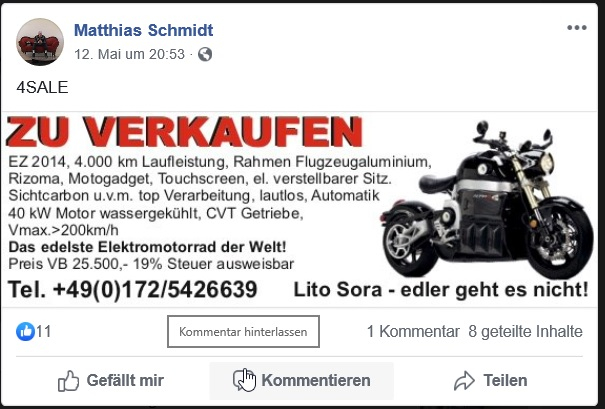
Task: Click the speech bubble comment icon
Action: click(244, 380)
